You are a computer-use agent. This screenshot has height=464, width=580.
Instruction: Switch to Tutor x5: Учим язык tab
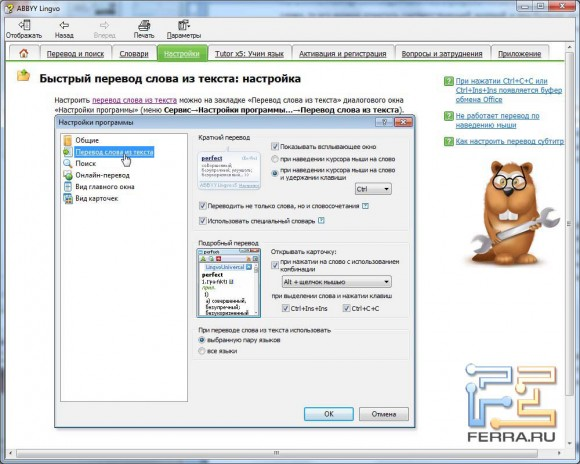(x=249, y=54)
